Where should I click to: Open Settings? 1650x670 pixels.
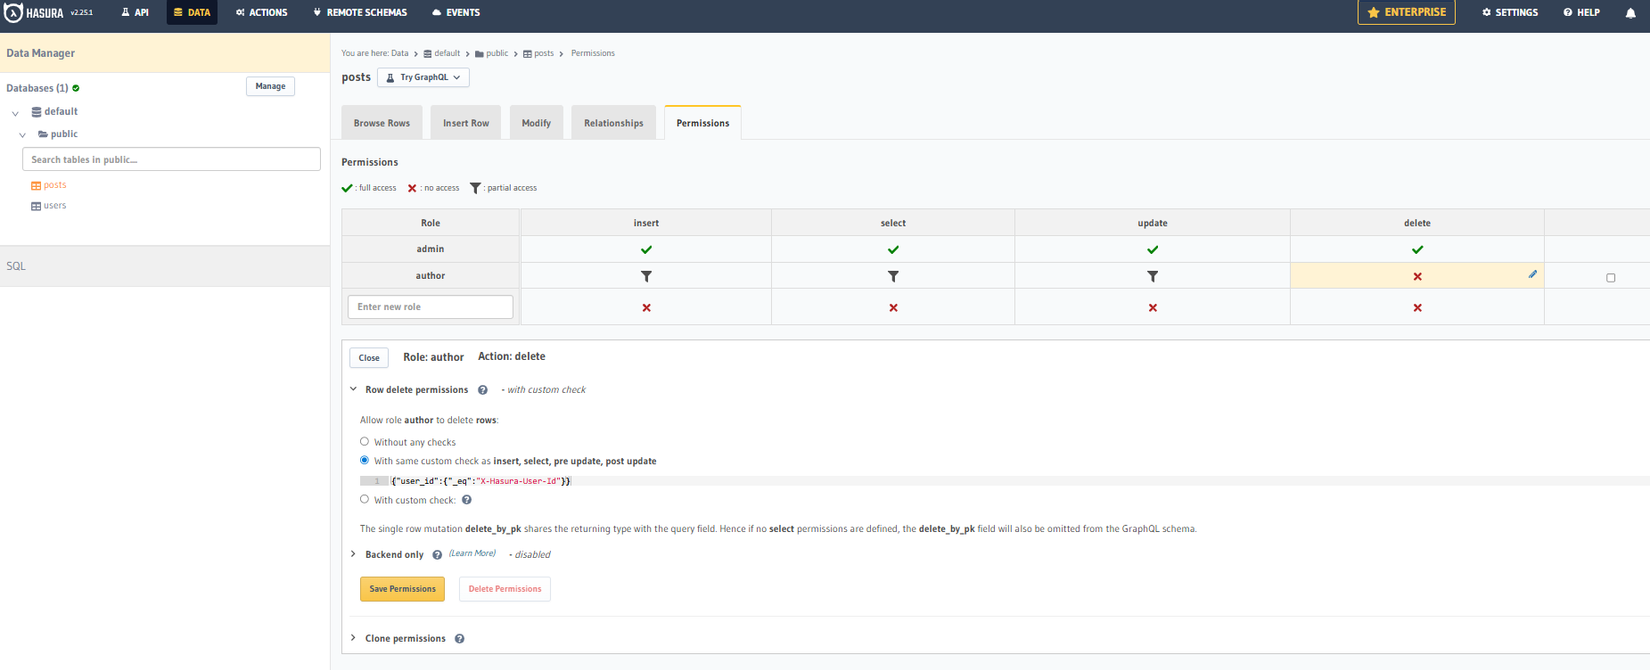click(x=1510, y=13)
